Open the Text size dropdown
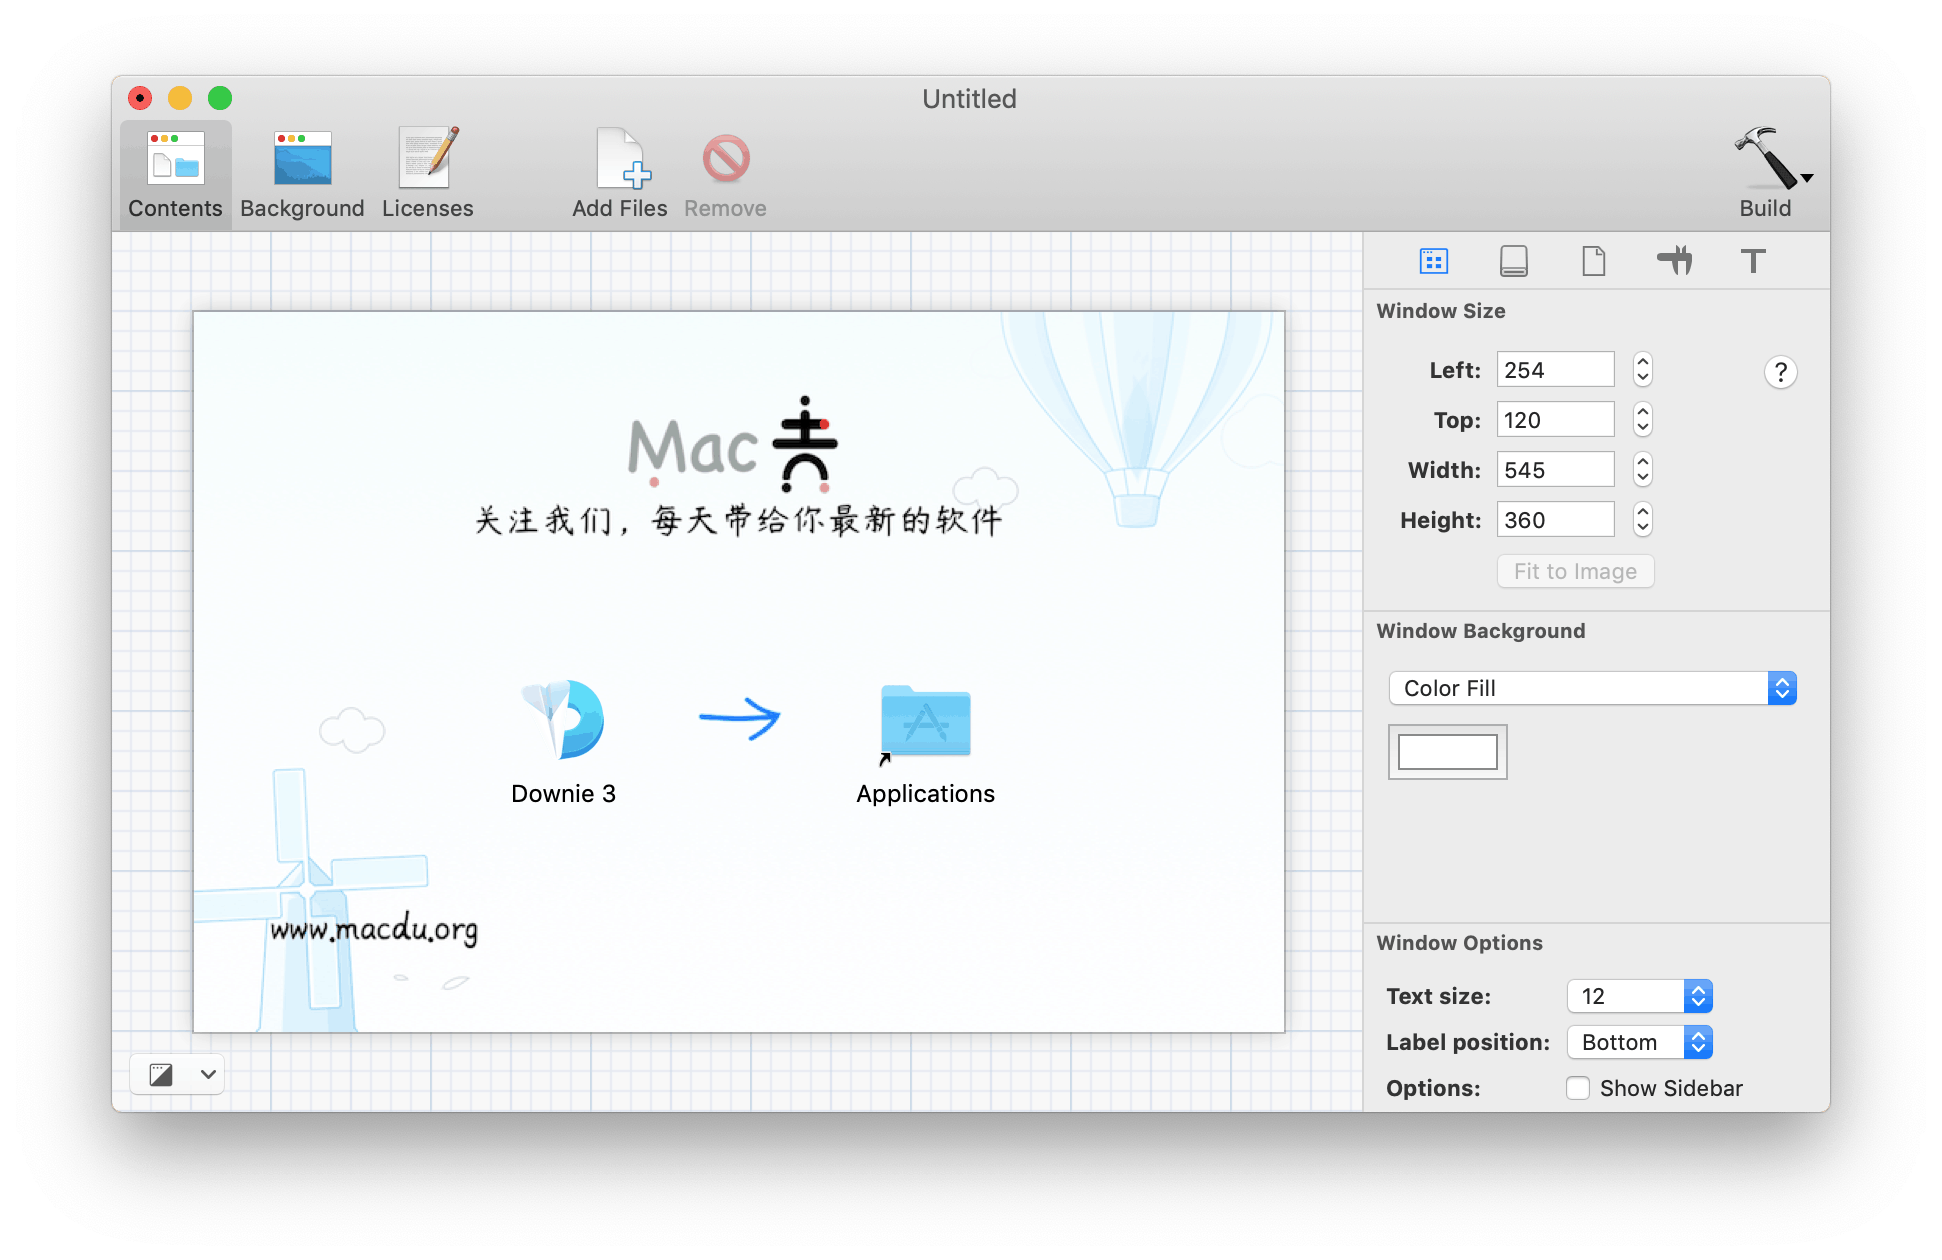 [1639, 996]
